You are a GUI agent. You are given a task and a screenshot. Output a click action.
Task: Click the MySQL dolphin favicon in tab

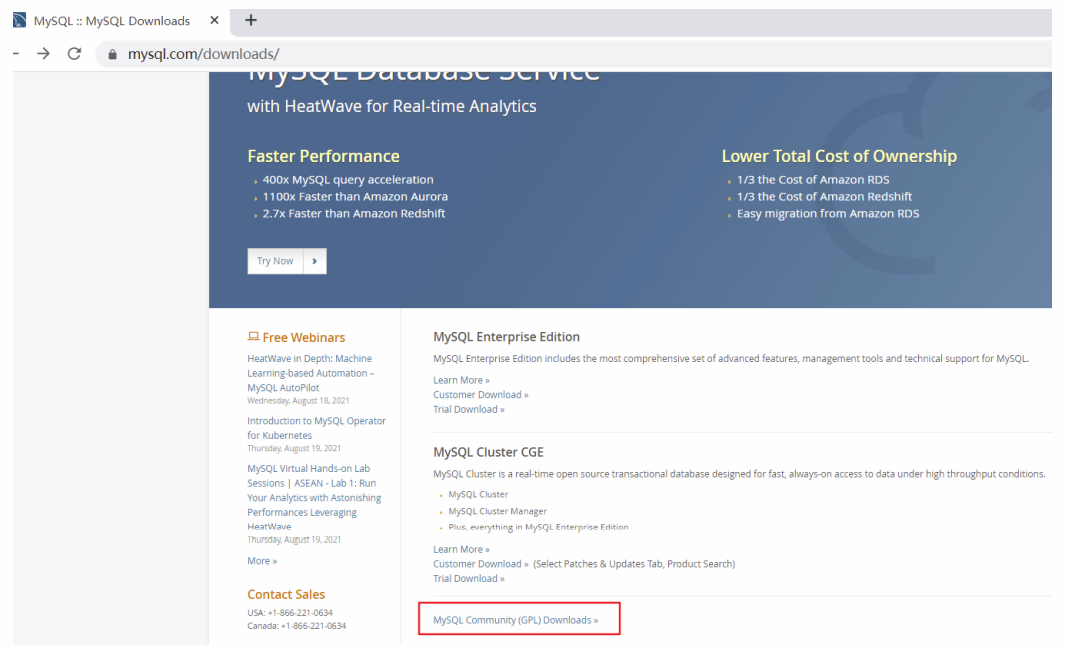[x=20, y=20]
